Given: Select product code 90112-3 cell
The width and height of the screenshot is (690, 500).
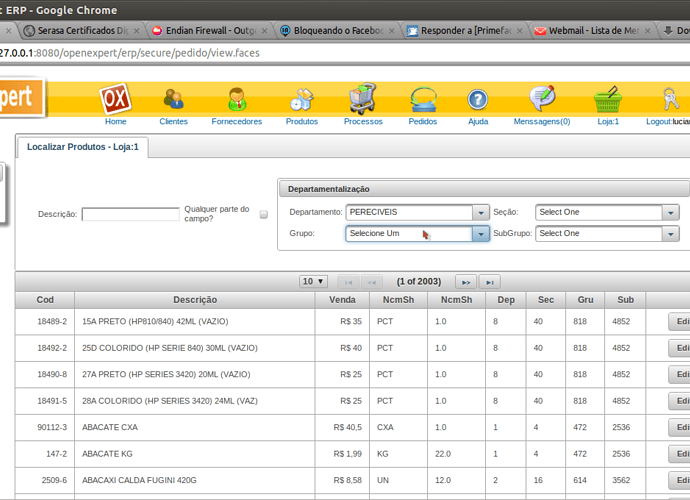Looking at the screenshot, I should click(45, 427).
